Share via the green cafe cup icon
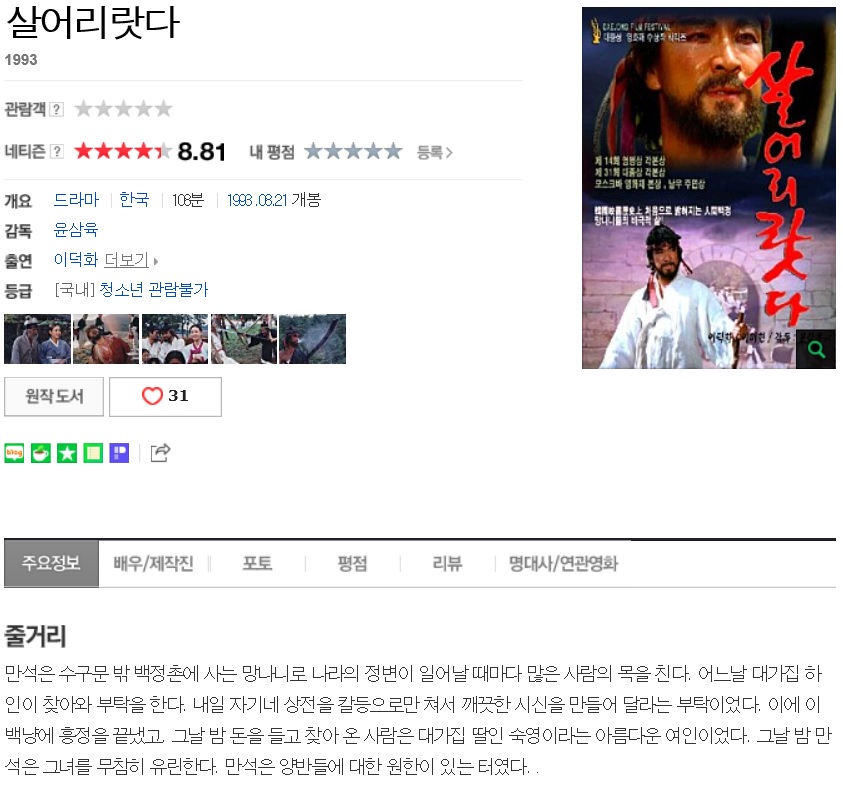843x786 pixels. click(x=41, y=453)
